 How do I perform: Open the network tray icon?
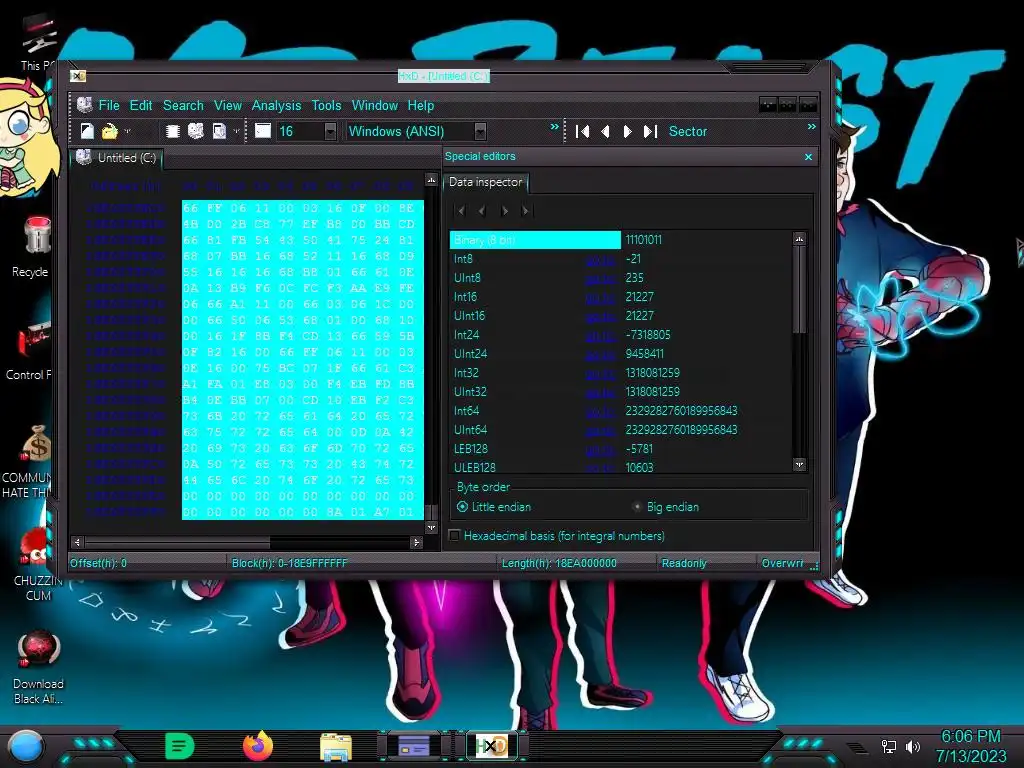click(x=889, y=746)
